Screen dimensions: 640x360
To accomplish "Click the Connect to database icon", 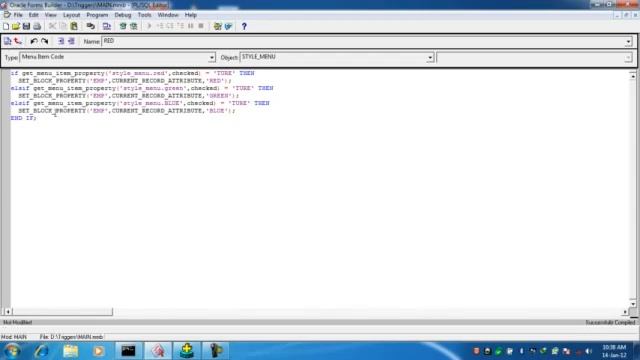I will (x=91, y=27).
